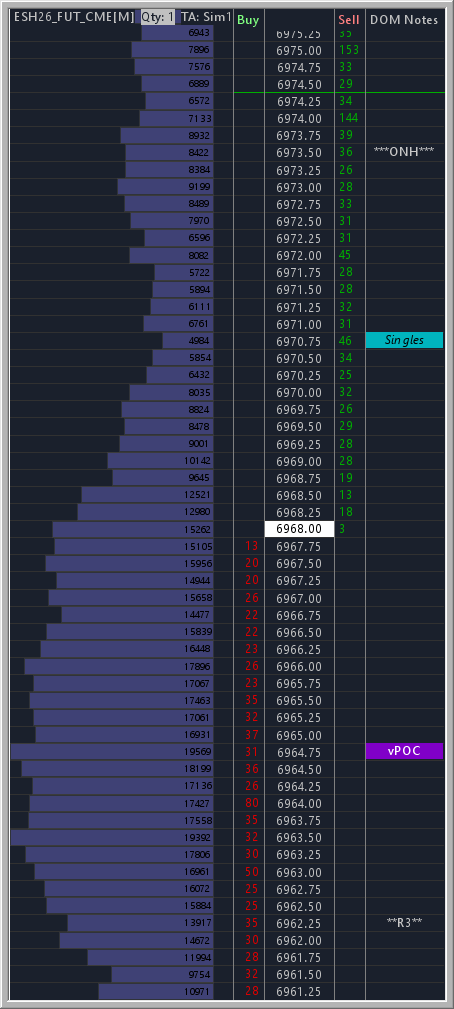Click ask size 46 at 6970.75
Image resolution: width=454 pixels, height=1009 pixels.
pyautogui.click(x=345, y=340)
